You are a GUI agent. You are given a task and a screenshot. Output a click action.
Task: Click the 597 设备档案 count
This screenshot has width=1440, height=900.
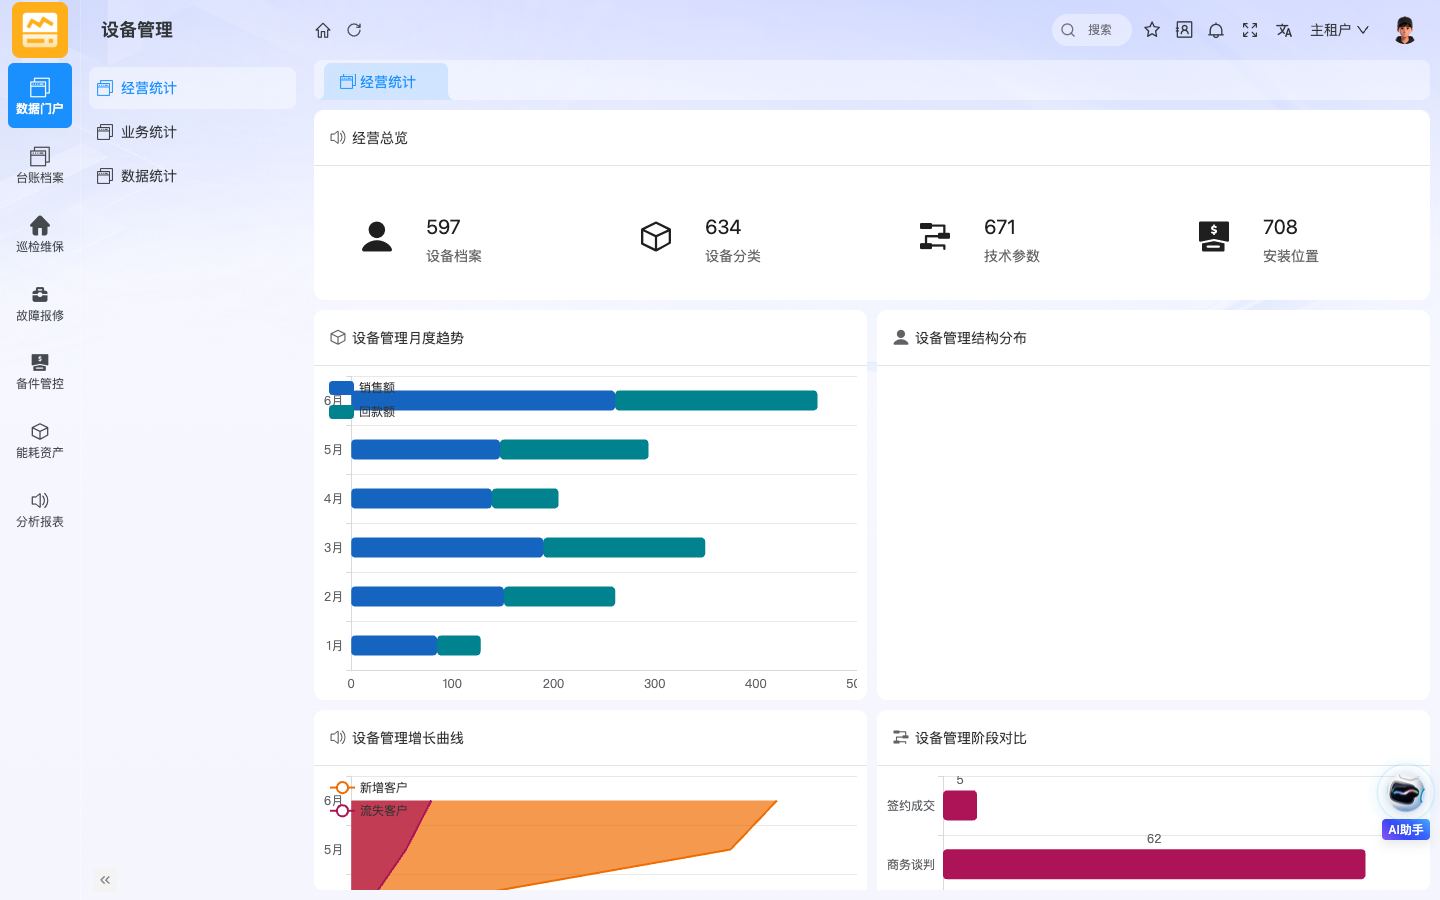pos(443,227)
